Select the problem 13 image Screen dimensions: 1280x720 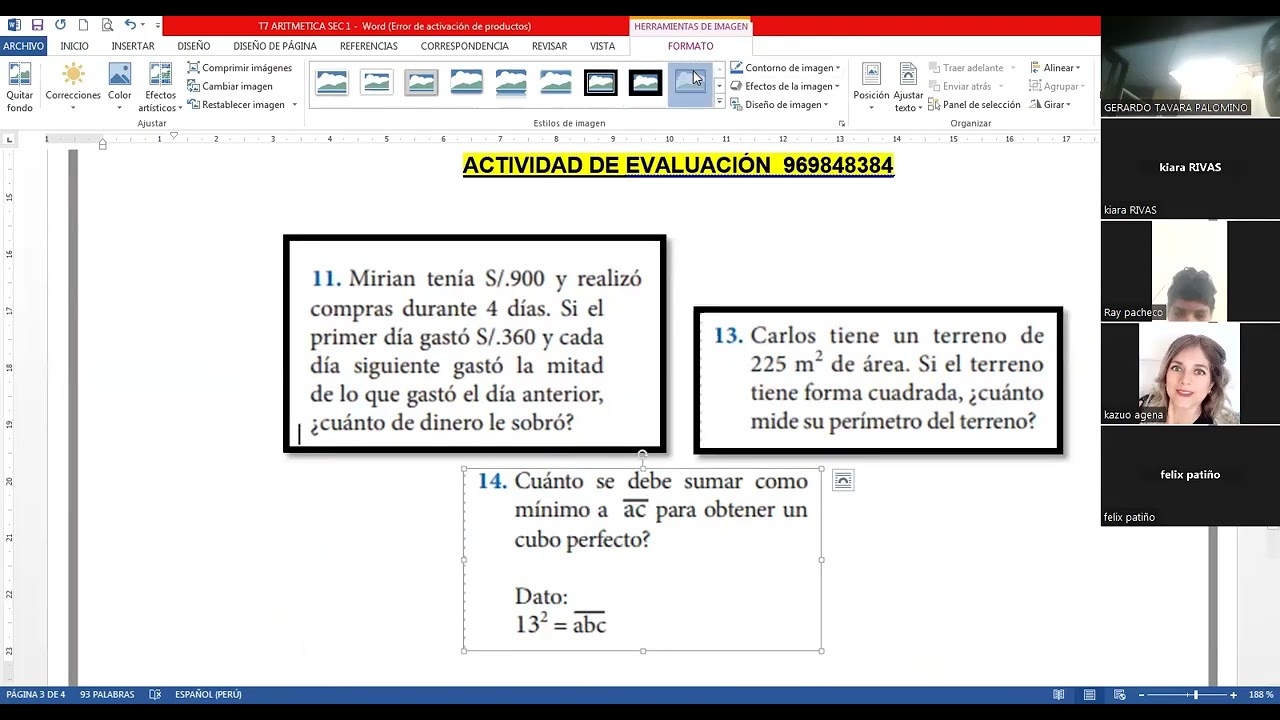(x=878, y=380)
